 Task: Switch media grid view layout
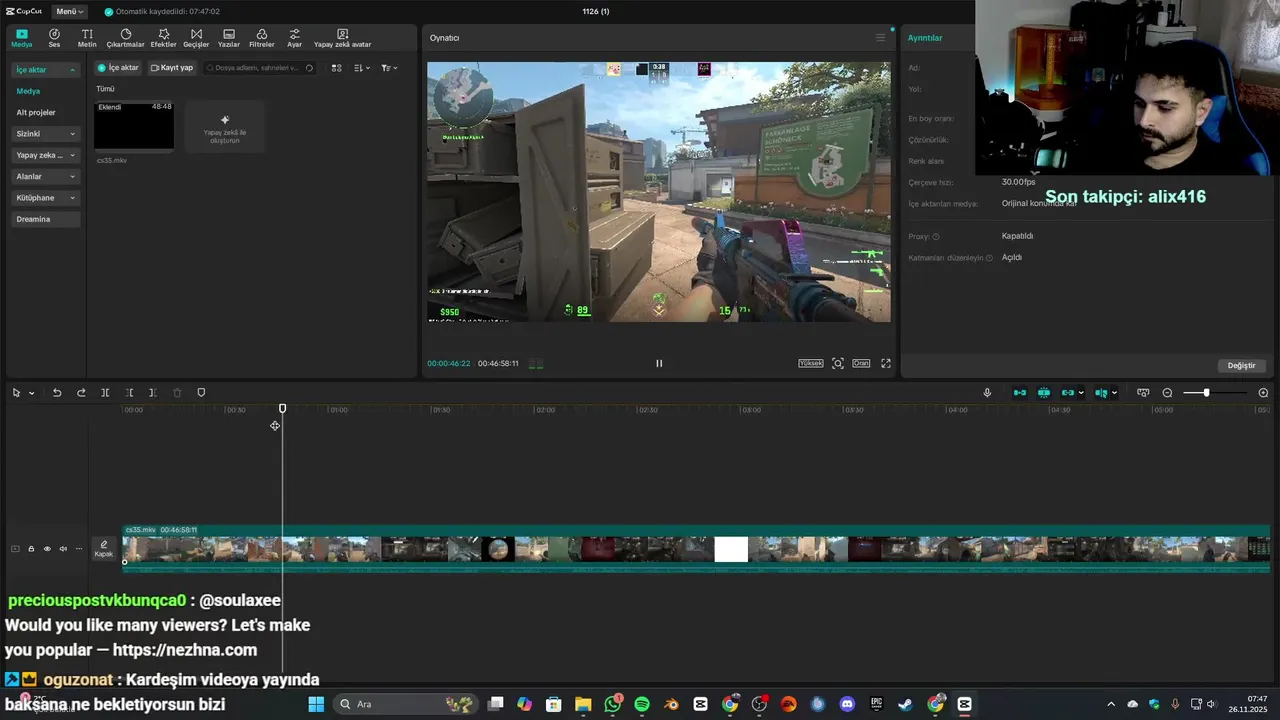tap(336, 68)
